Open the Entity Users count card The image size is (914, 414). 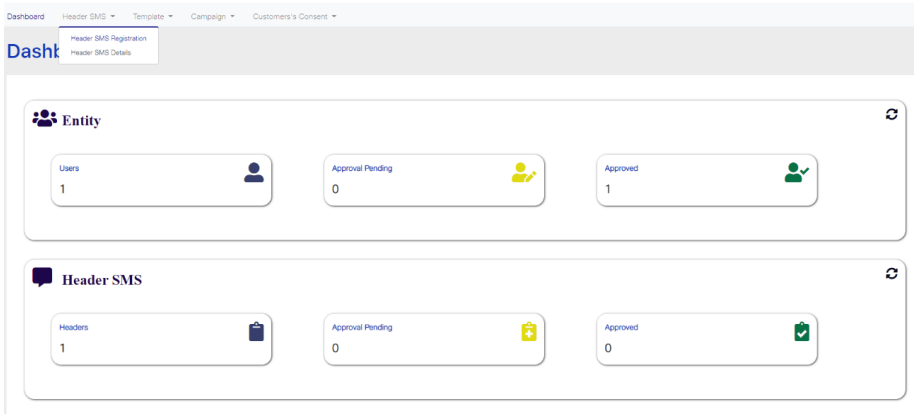[161, 180]
